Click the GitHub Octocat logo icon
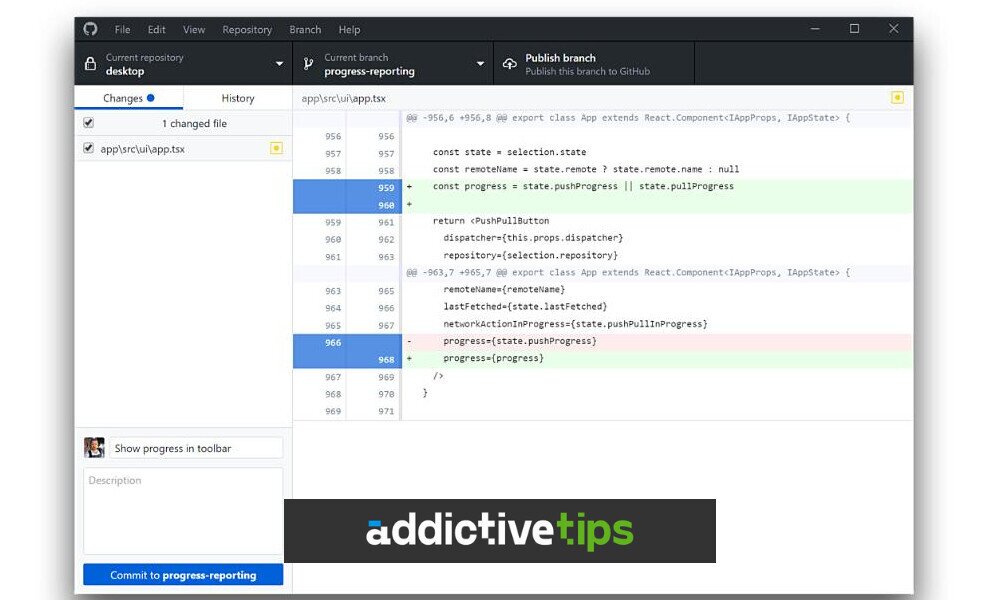The height and width of the screenshot is (600, 1000). (x=90, y=29)
